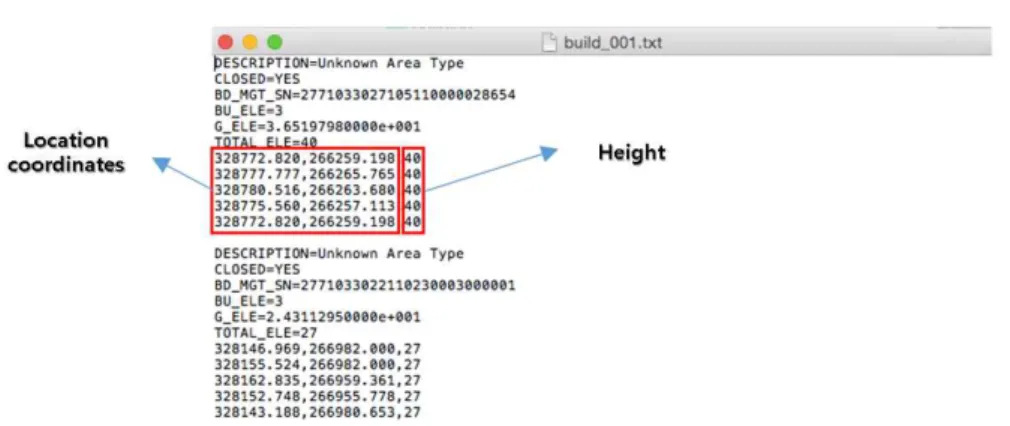The height and width of the screenshot is (426, 1010).
Task: Click the line 328152.748,266955.778,27
Action: click(x=317, y=396)
